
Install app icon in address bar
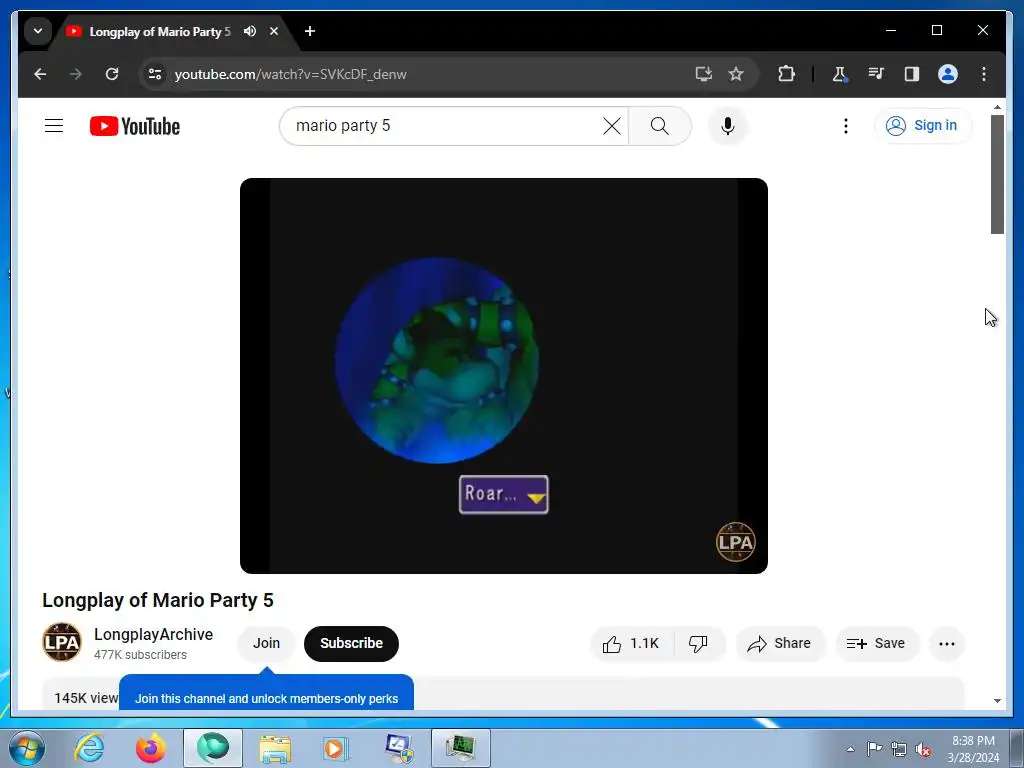click(703, 74)
